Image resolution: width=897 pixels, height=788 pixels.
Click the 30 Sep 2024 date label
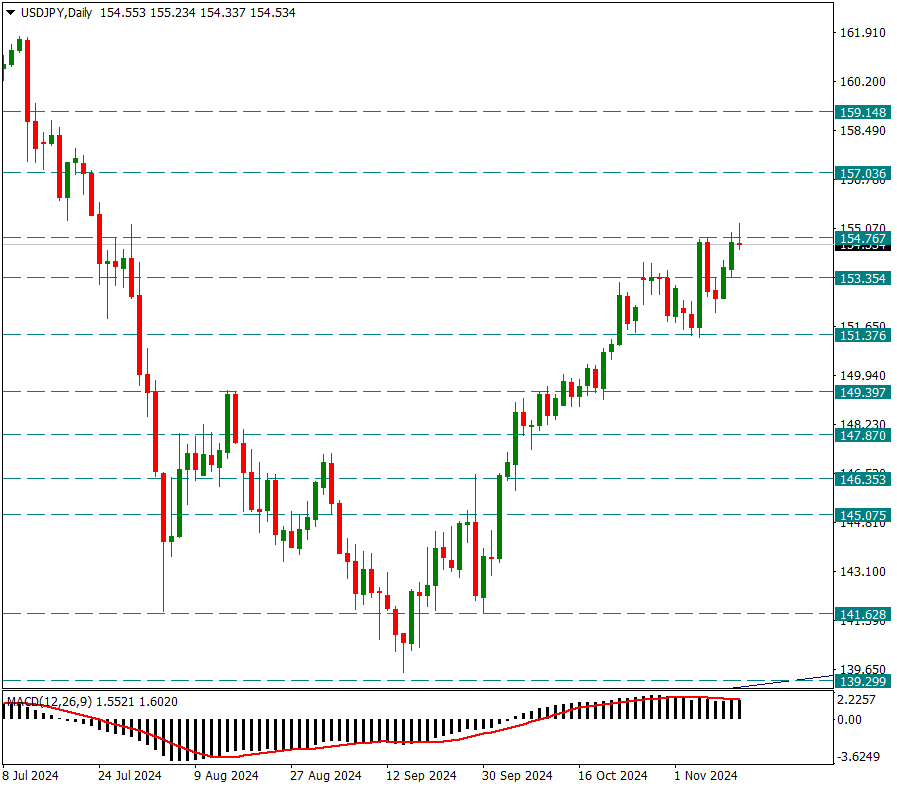point(516,775)
